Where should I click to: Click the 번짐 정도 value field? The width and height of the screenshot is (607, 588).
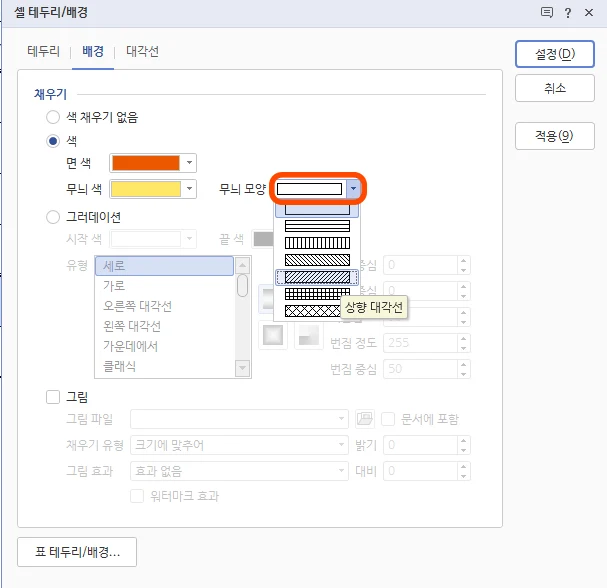tap(420, 343)
